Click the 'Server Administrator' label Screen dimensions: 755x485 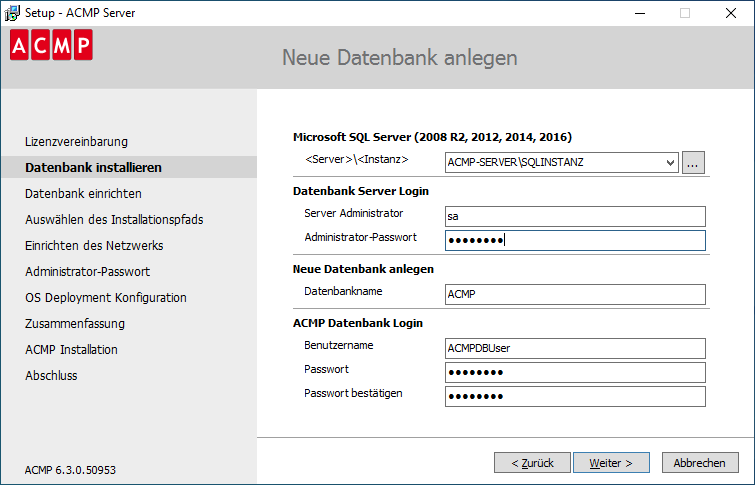click(x=353, y=213)
